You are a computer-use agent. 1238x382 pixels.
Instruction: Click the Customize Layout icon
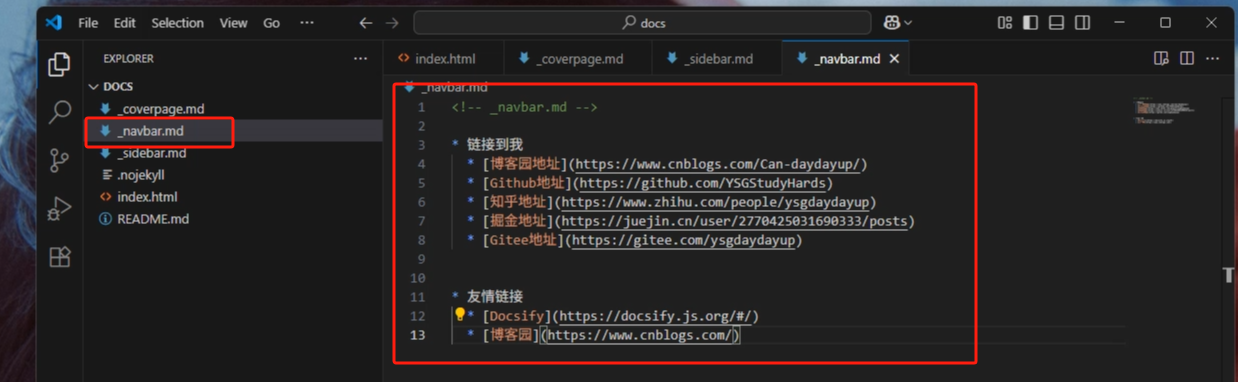click(x=1004, y=22)
